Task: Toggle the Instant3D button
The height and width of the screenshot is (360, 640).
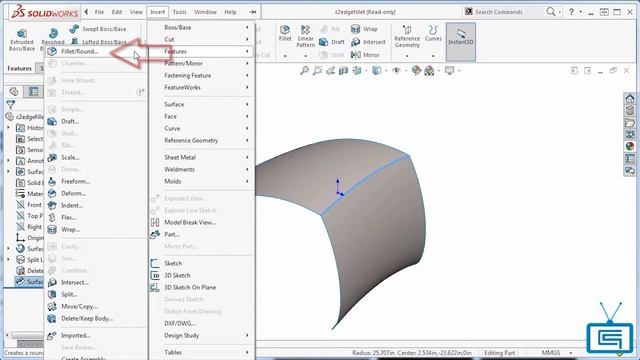Action: click(460, 41)
